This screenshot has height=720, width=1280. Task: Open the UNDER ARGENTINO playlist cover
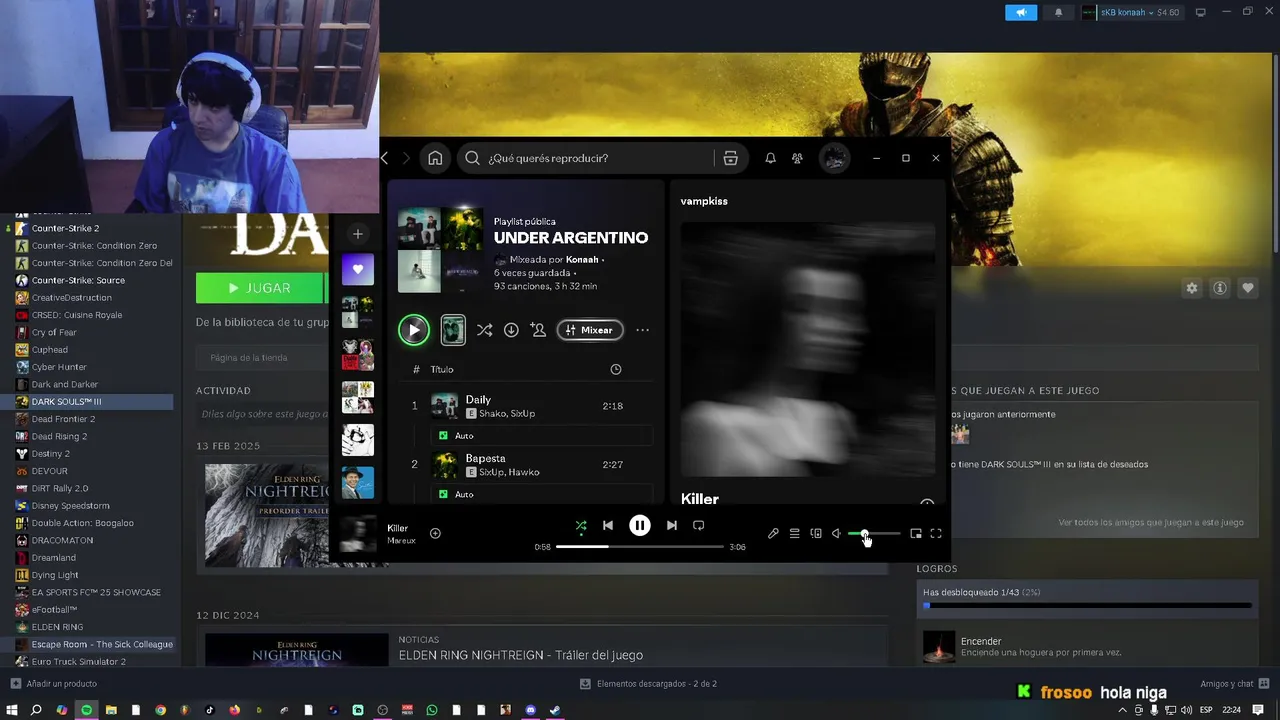(440, 250)
